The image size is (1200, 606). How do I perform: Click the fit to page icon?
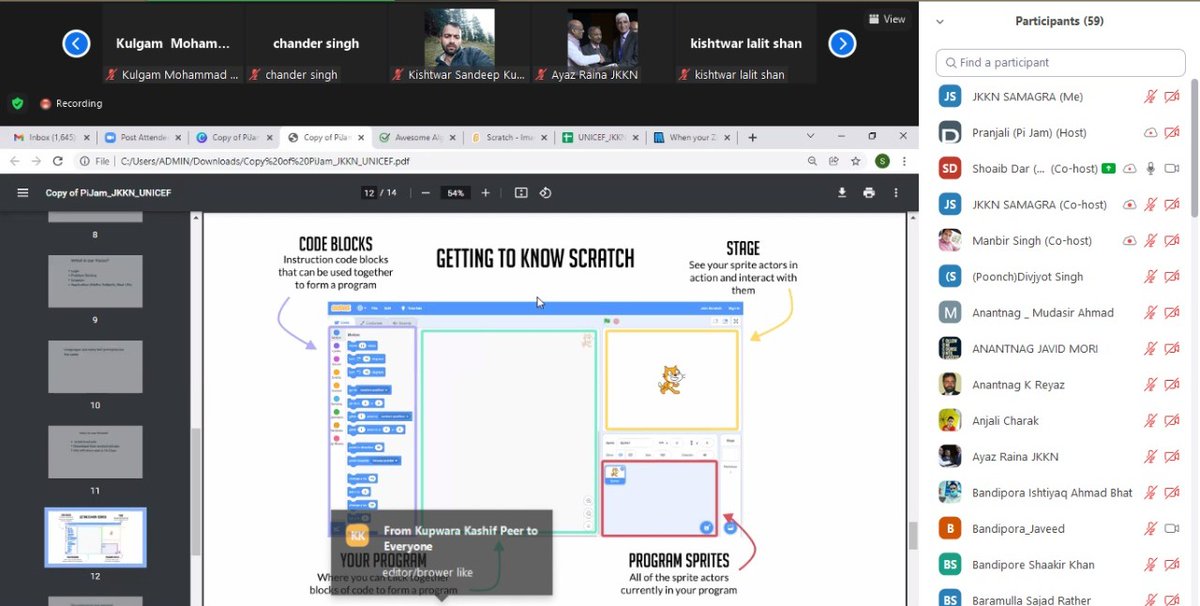[x=521, y=193]
